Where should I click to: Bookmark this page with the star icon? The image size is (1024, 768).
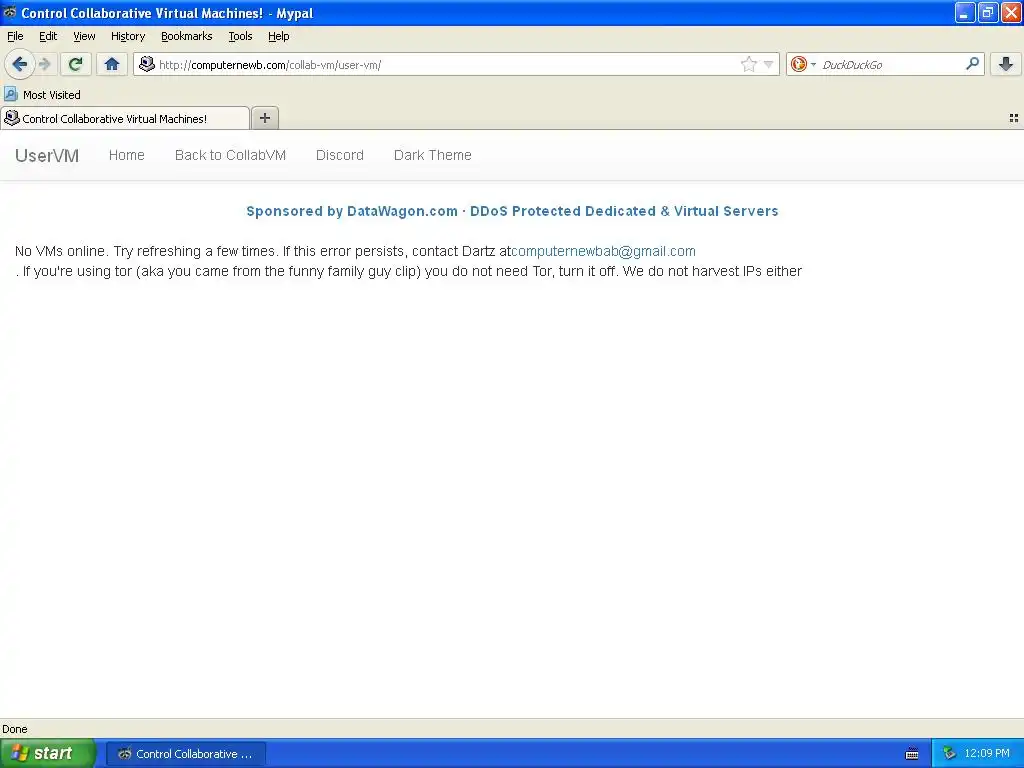pos(748,64)
